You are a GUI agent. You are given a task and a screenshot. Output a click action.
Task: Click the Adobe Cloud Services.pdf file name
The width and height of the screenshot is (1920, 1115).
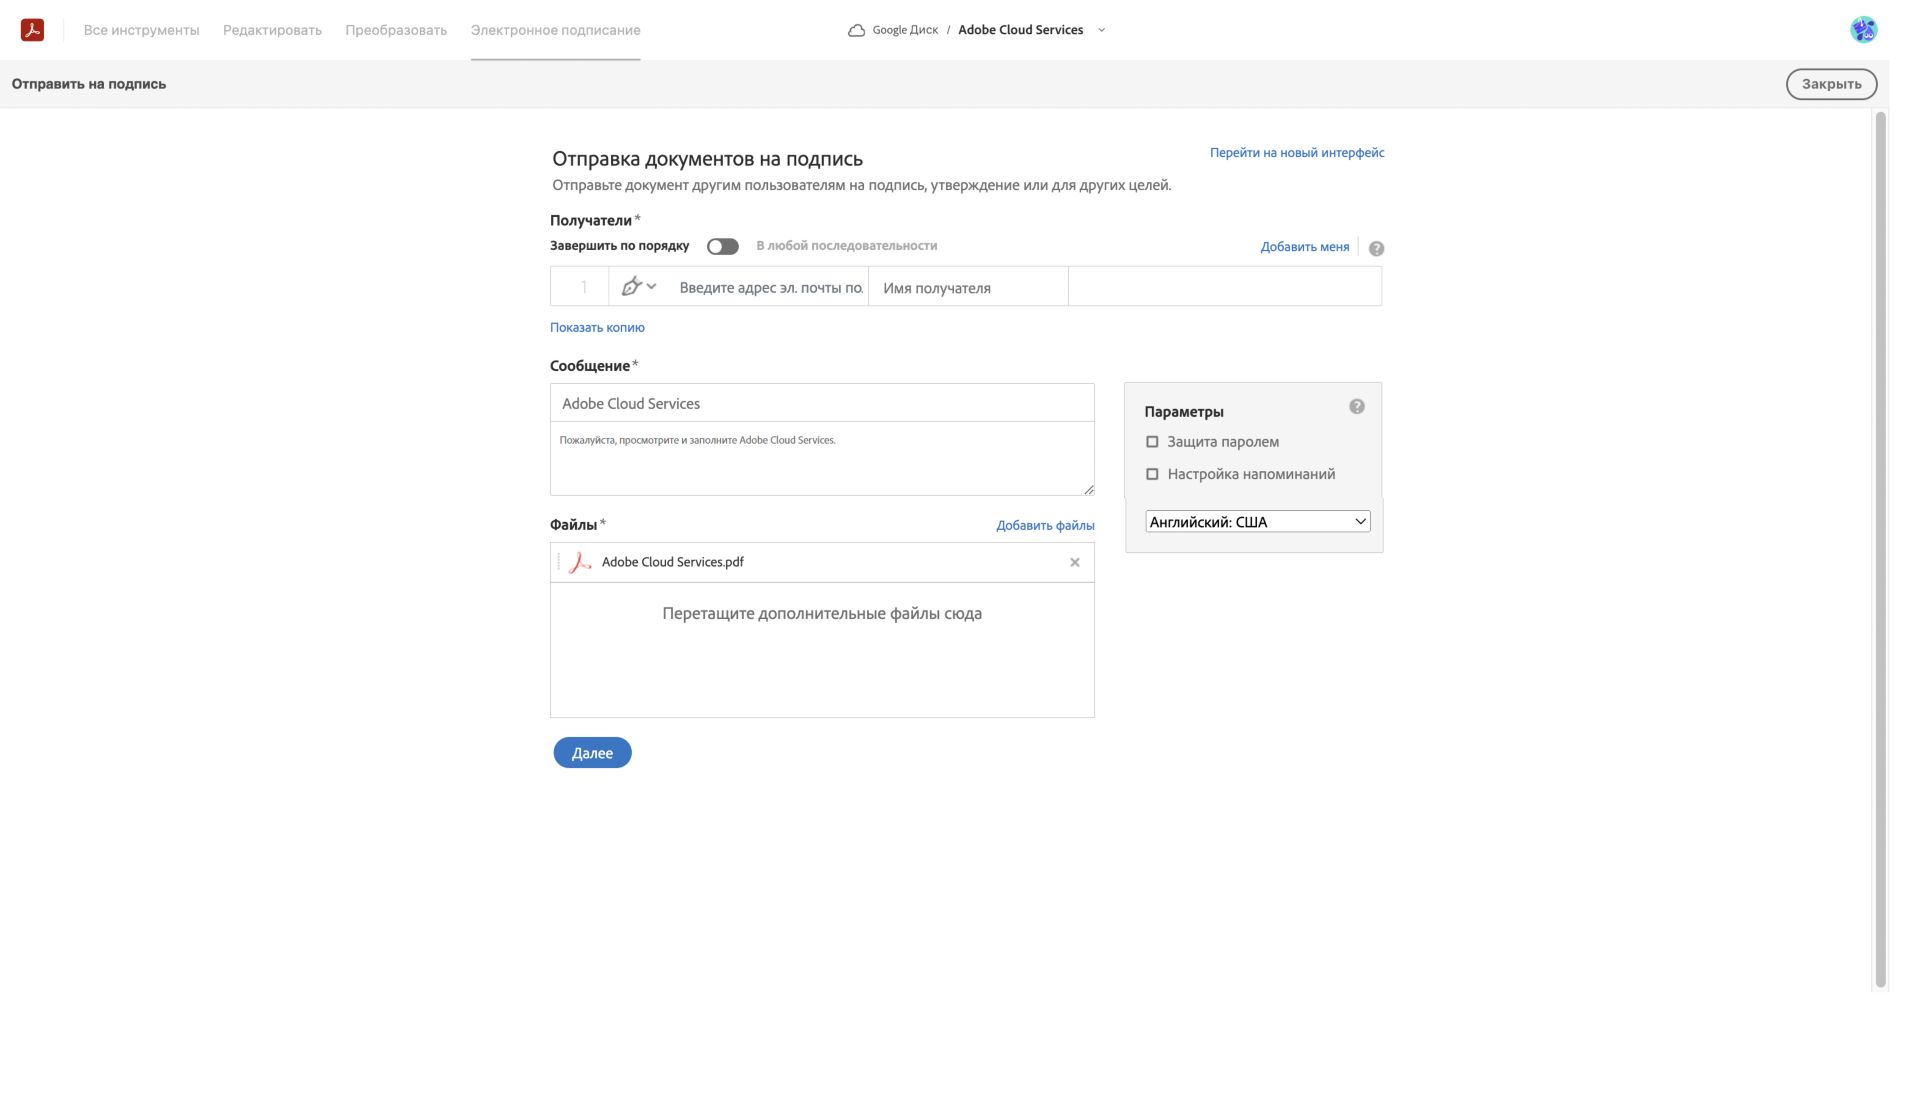672,562
